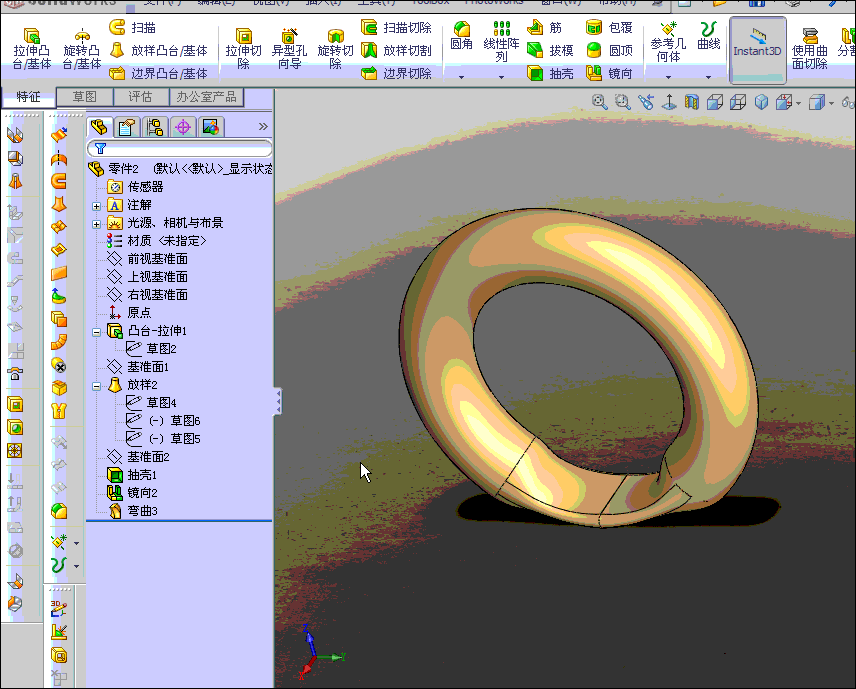
Task: Expand the manager panel tabs chevron
Action: tap(263, 127)
